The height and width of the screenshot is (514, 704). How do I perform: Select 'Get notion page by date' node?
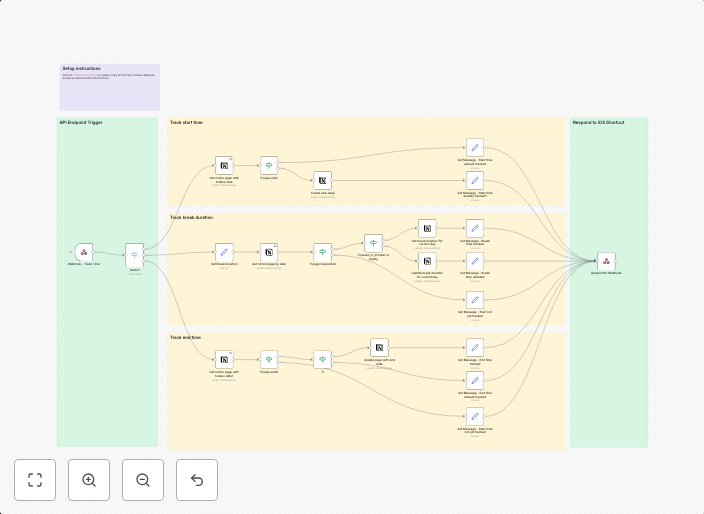(x=269, y=253)
